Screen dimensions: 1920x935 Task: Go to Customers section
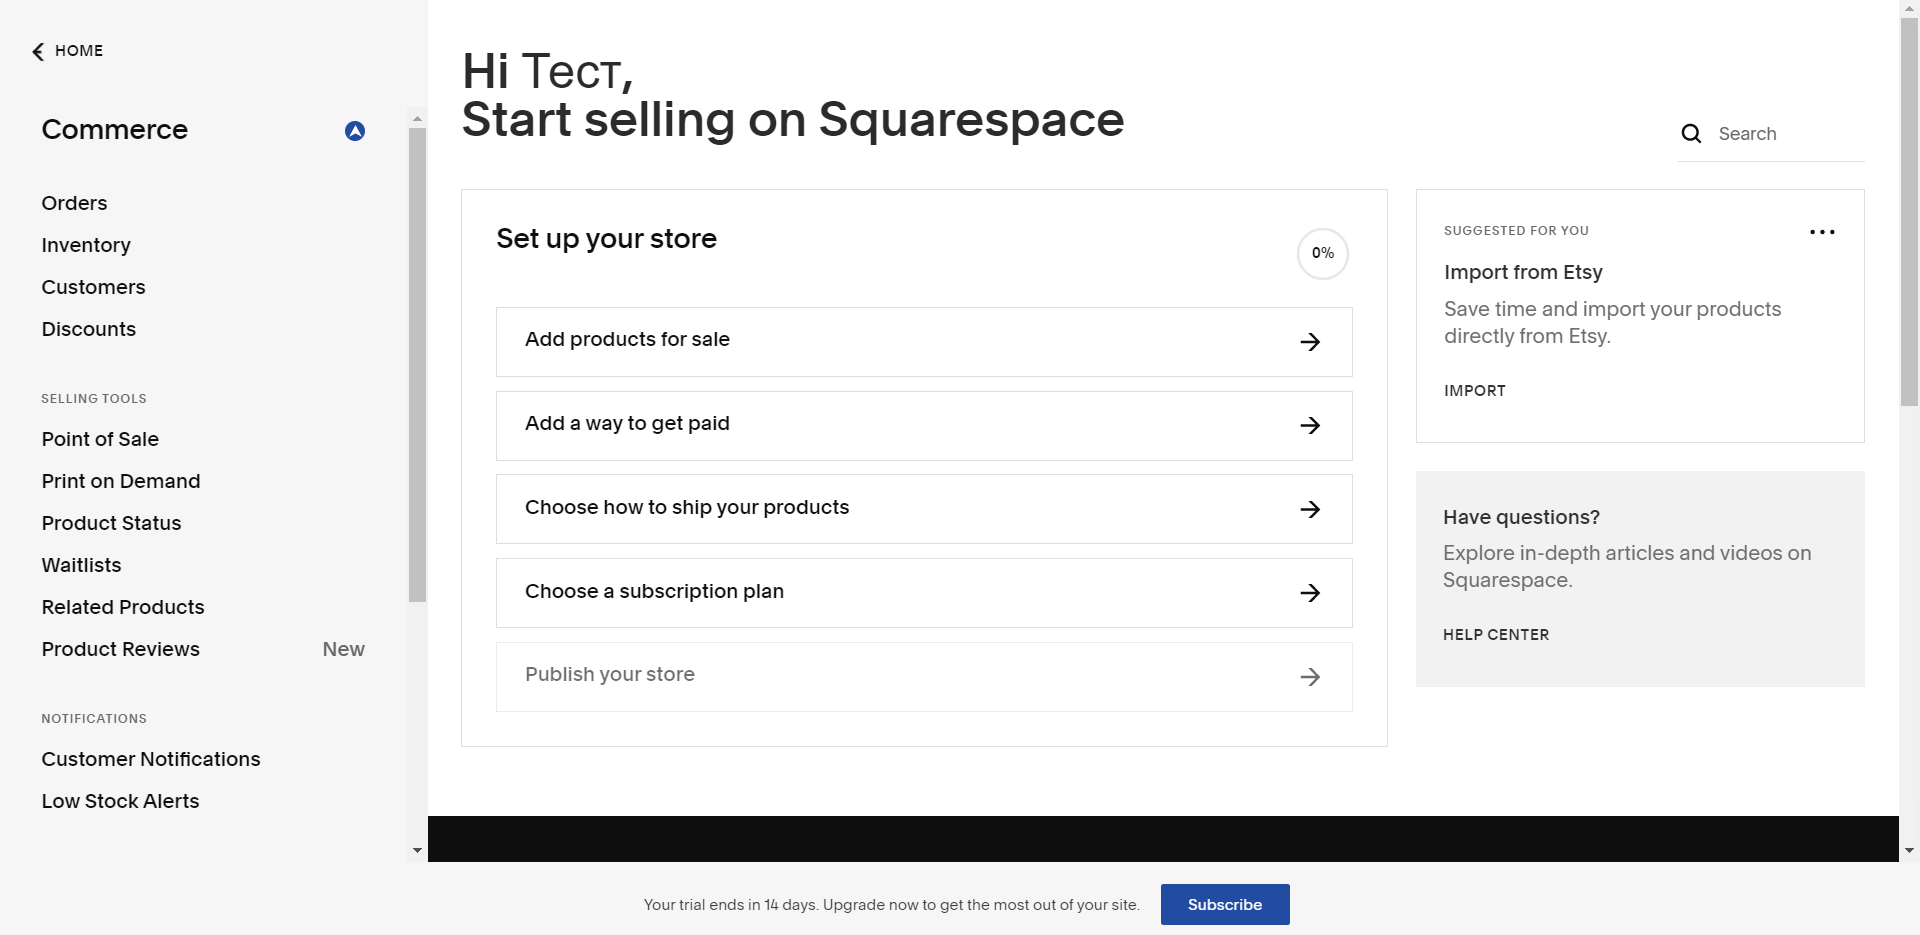pos(93,287)
